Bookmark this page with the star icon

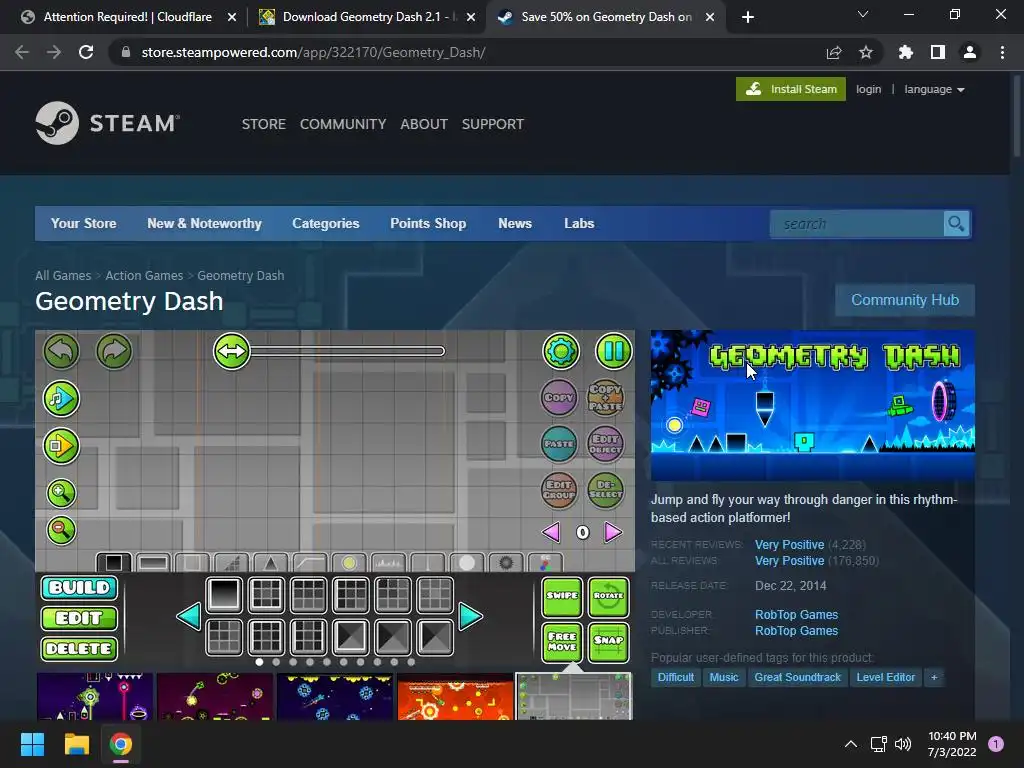pos(866,52)
